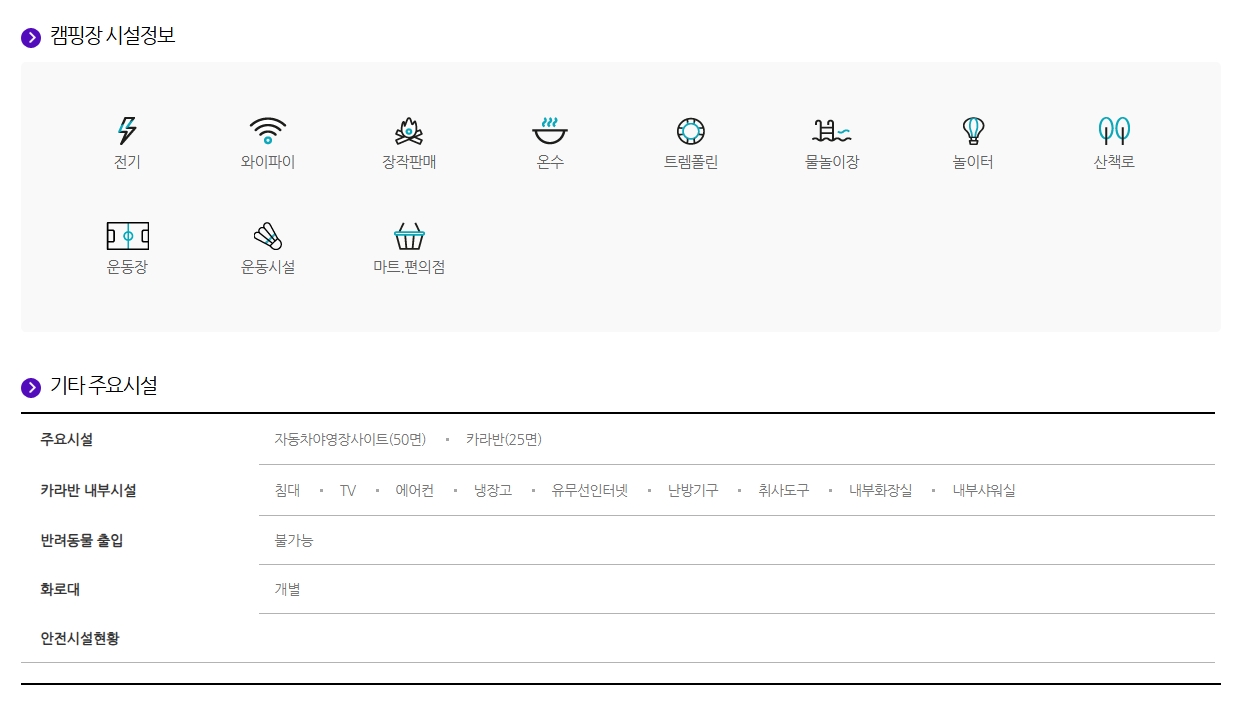
Task: Select the 물놀이장 swimming pool icon
Action: pyautogui.click(x=832, y=131)
